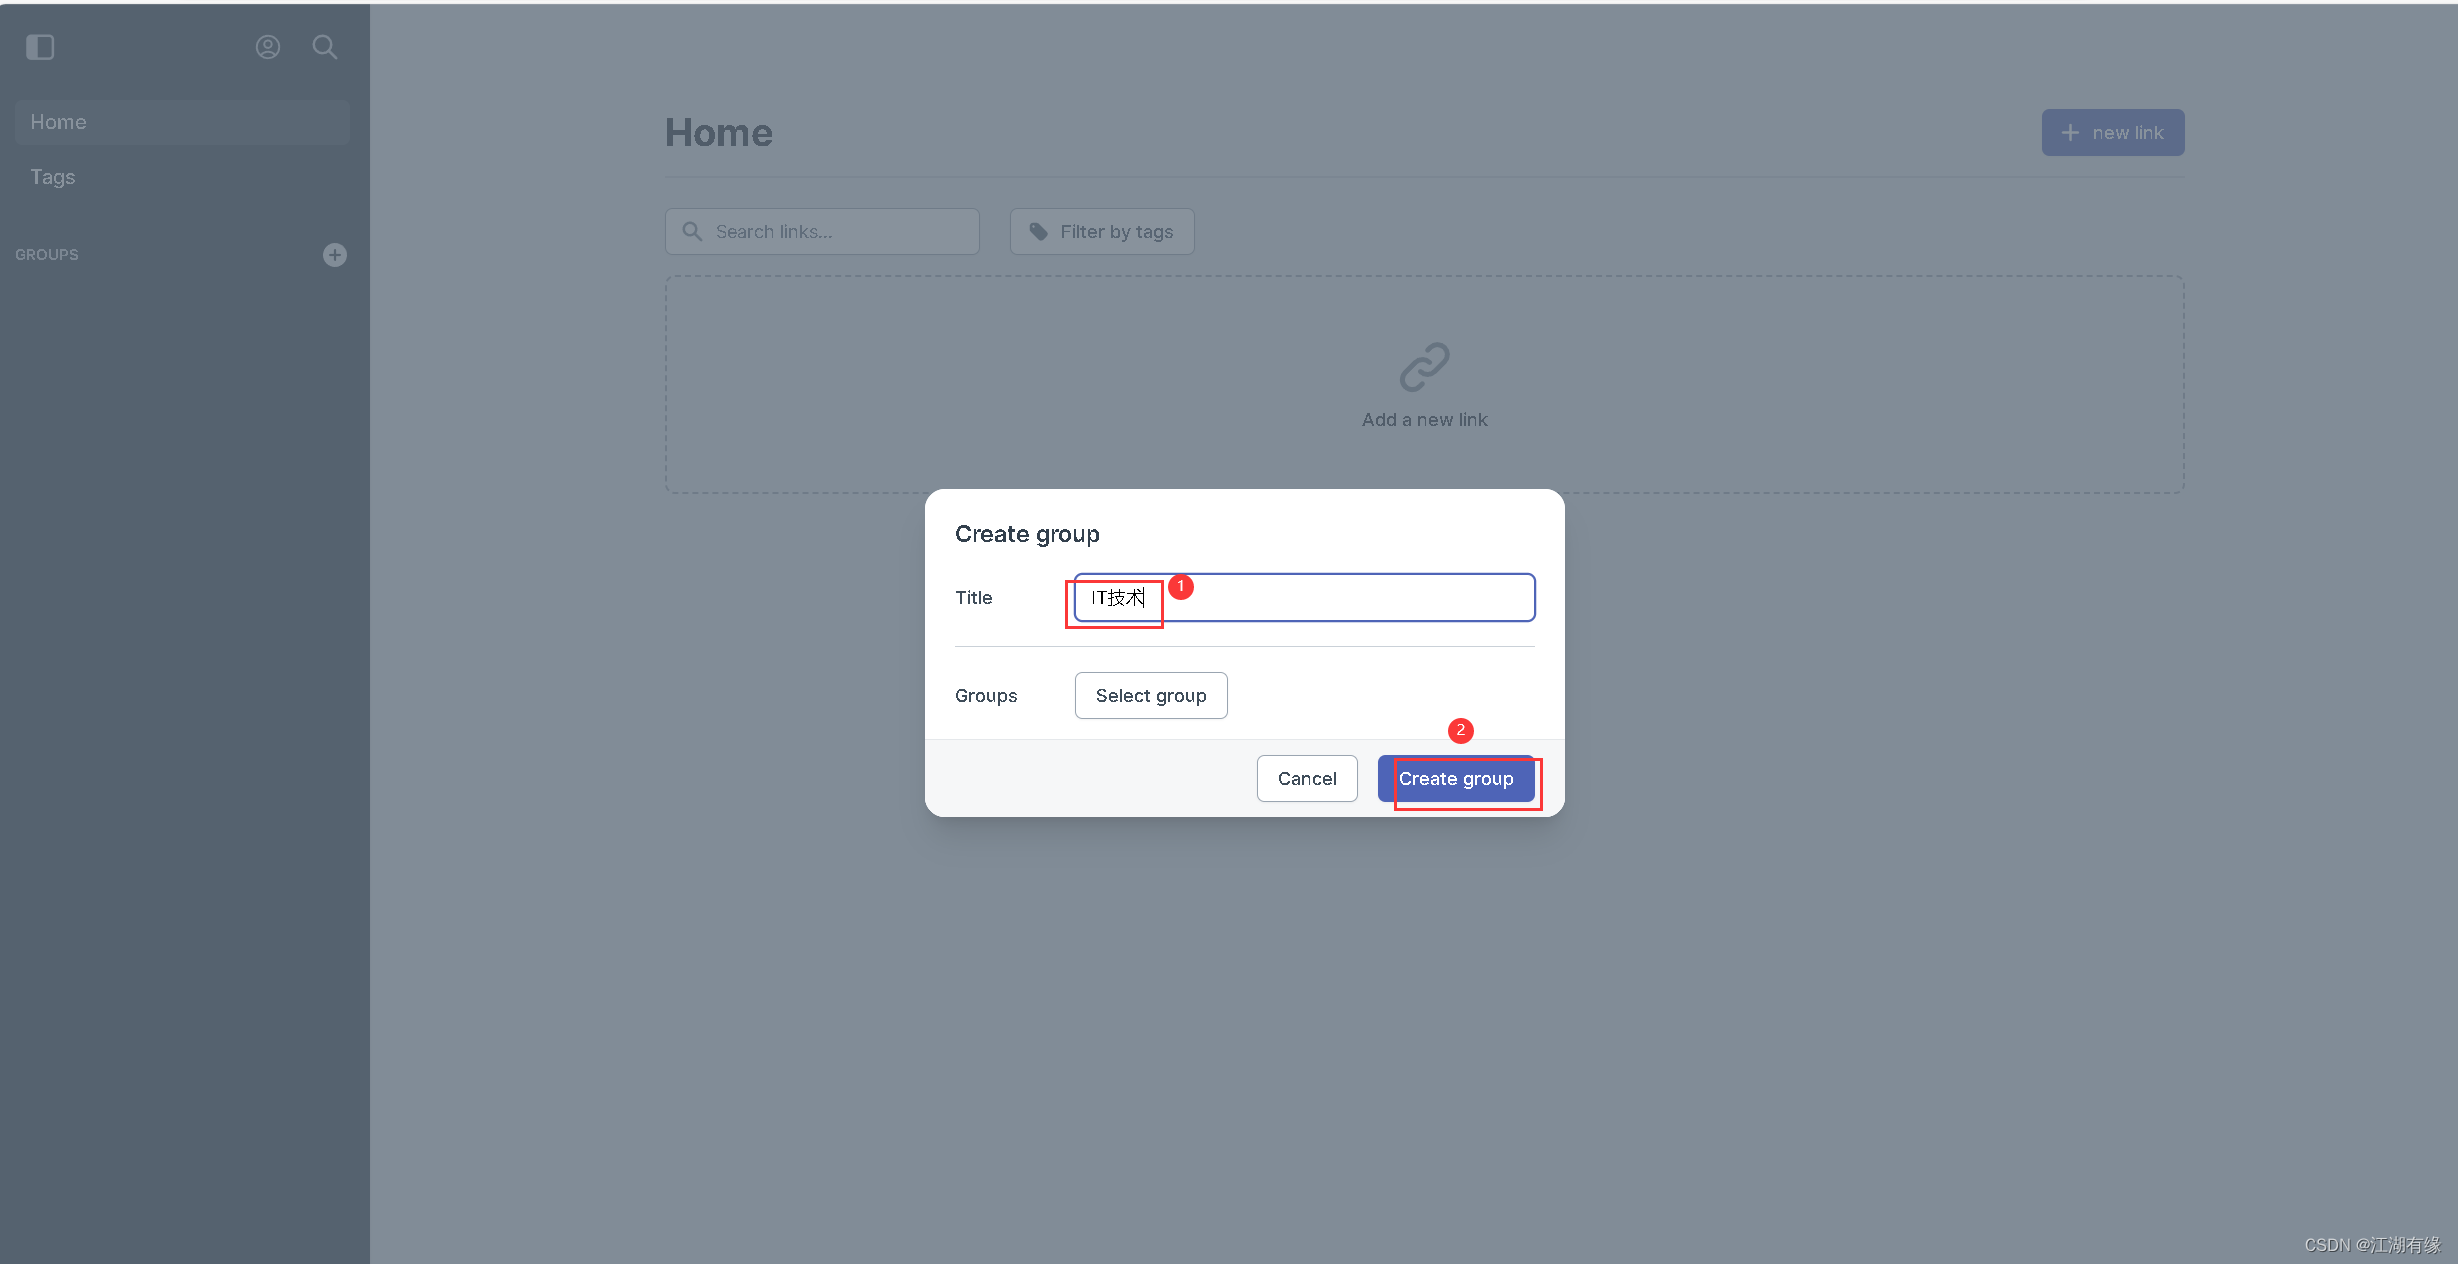Enable new link creation button
The height and width of the screenshot is (1264, 2458).
(x=2111, y=132)
